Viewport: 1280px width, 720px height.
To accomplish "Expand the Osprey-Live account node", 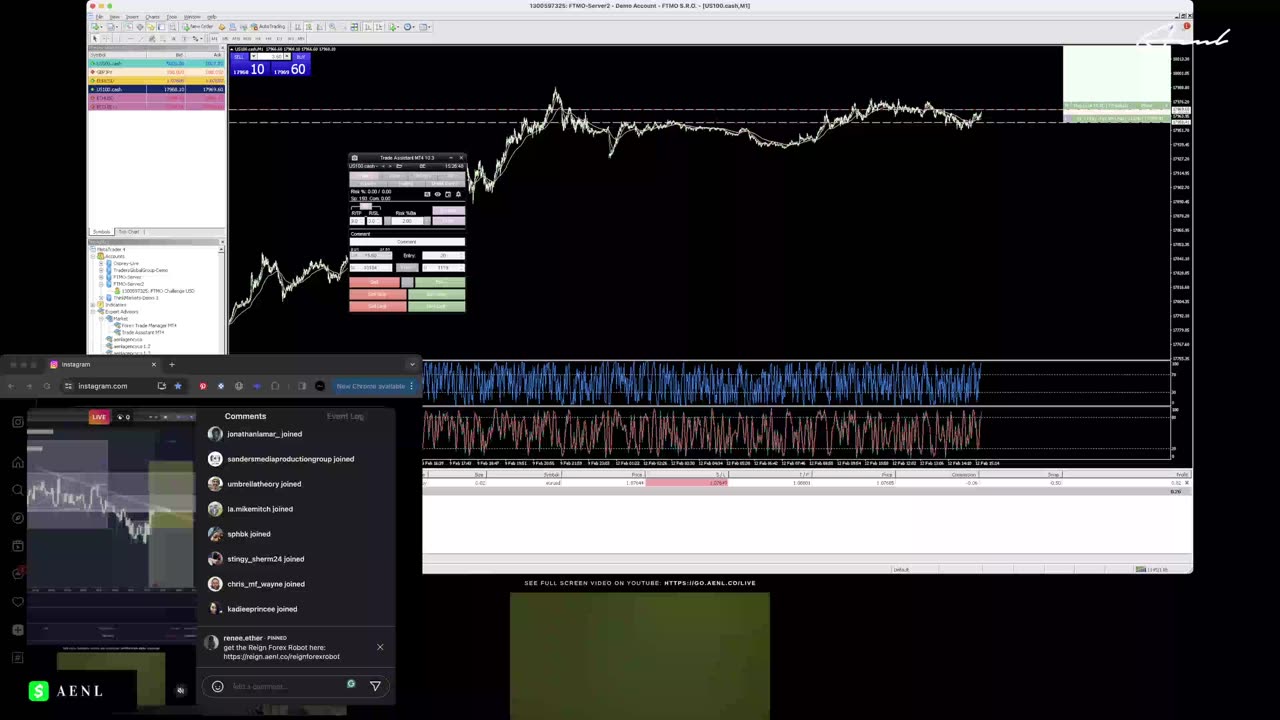I will click(101, 263).
